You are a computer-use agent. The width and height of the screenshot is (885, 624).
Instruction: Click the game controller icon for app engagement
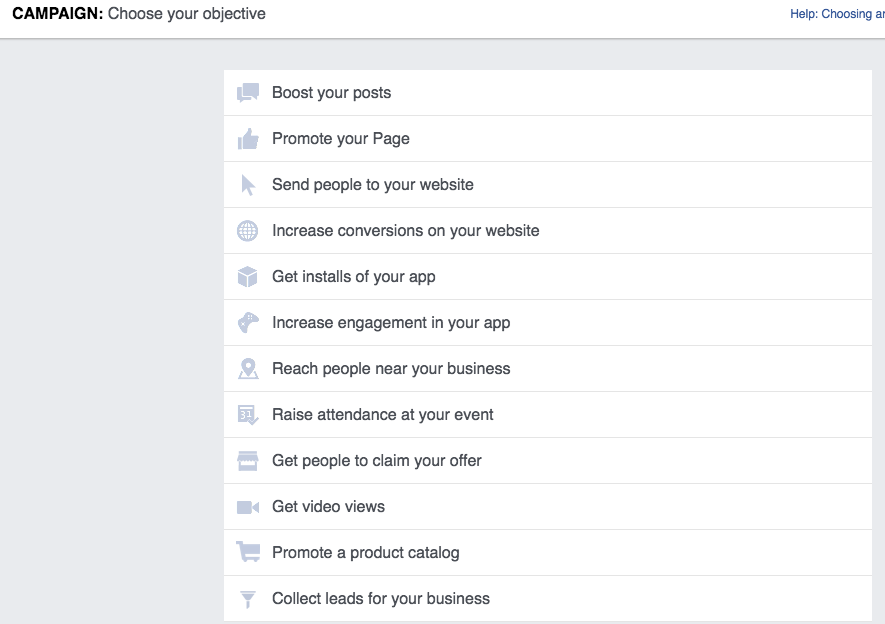[x=247, y=322]
